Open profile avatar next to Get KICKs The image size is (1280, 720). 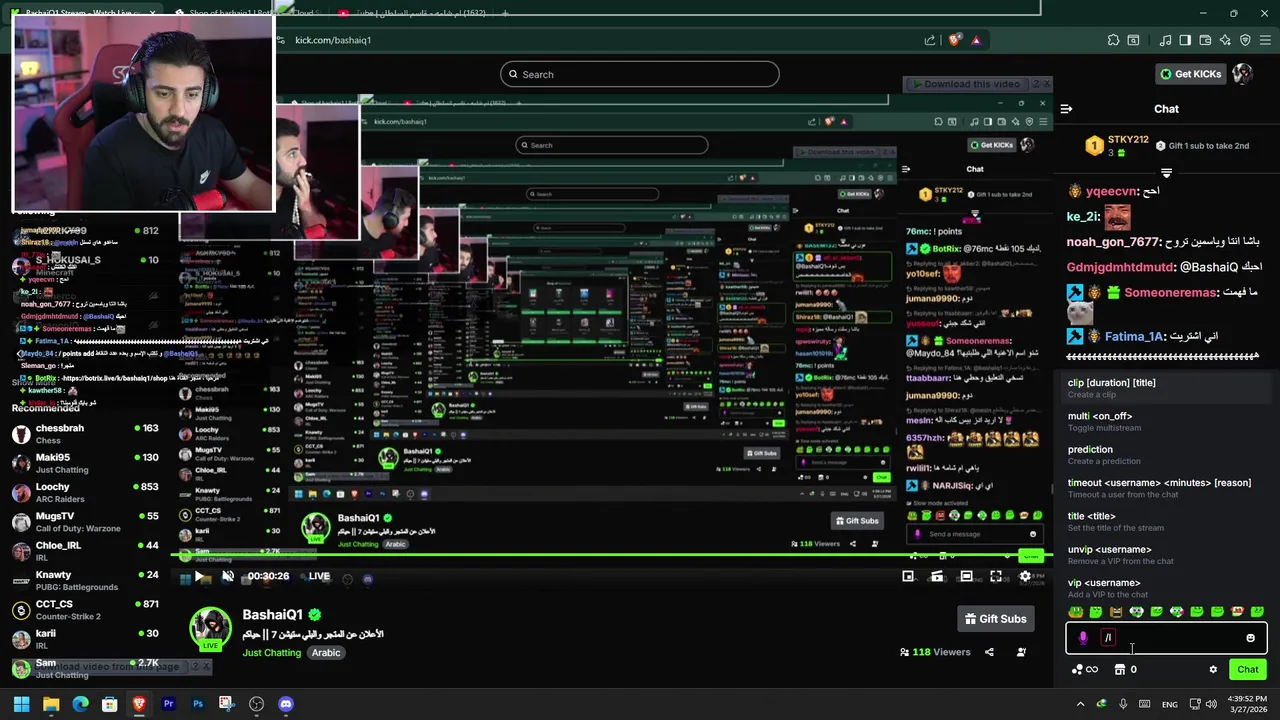1242,74
